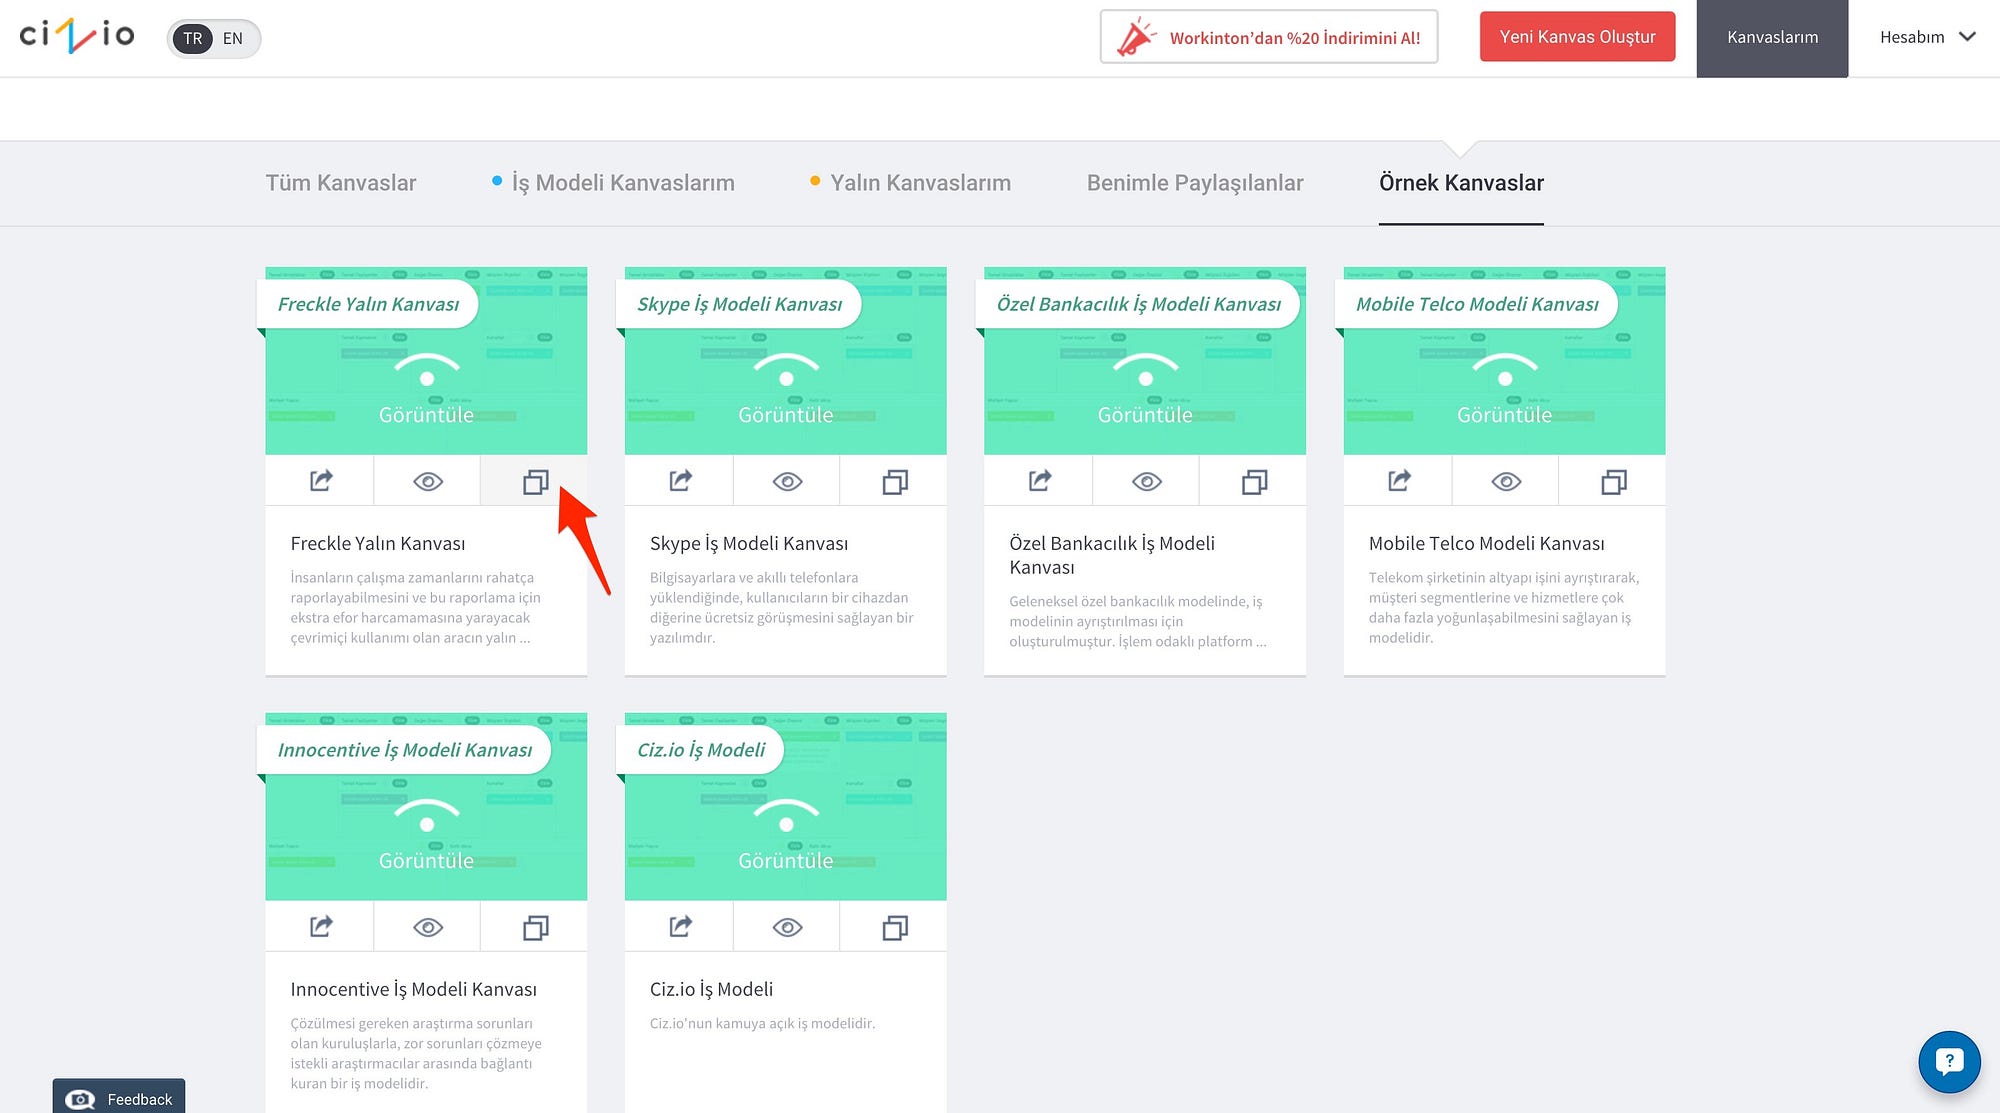This screenshot has height=1113, width=2000.
Task: Click the Freckle Yalın Kanvası card title
Action: [x=378, y=543]
